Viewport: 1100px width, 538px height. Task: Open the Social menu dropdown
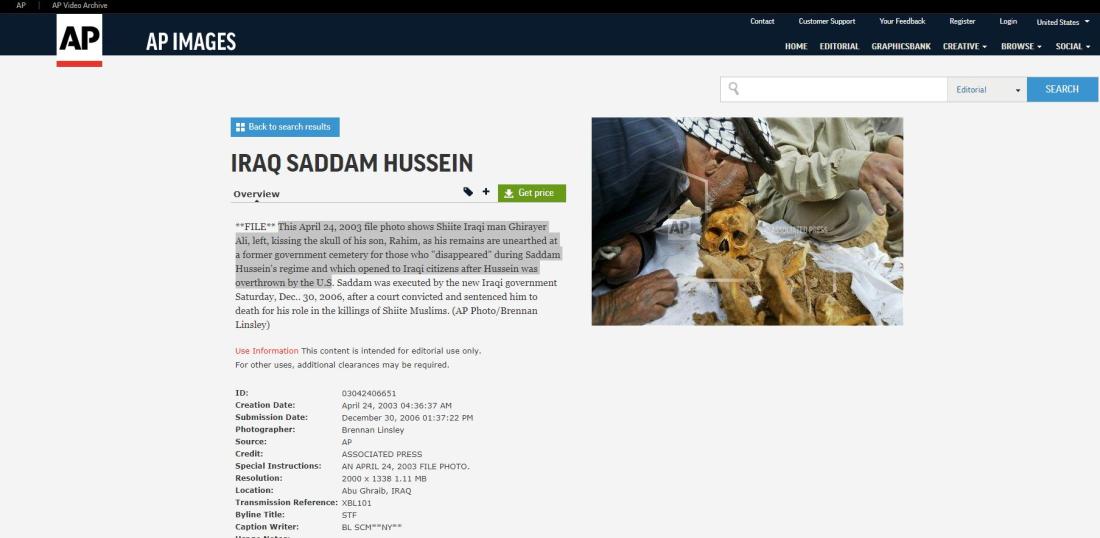pyautogui.click(x=1073, y=46)
